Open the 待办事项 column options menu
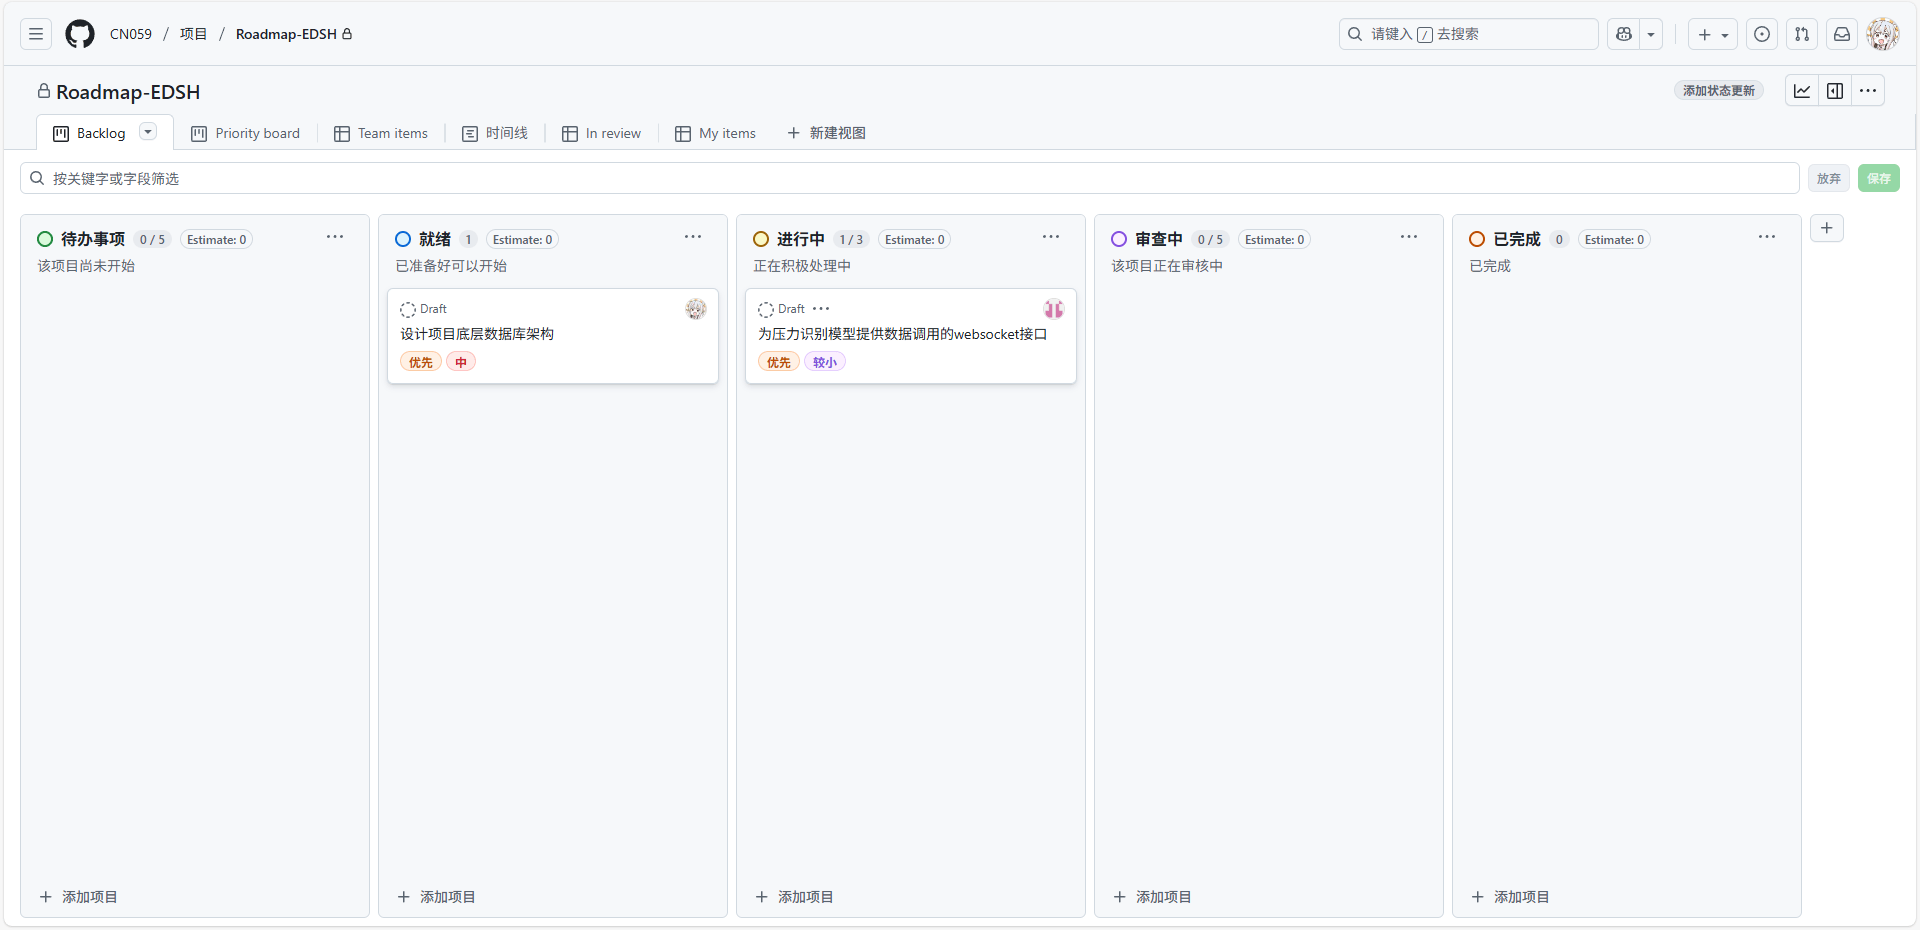 (335, 237)
